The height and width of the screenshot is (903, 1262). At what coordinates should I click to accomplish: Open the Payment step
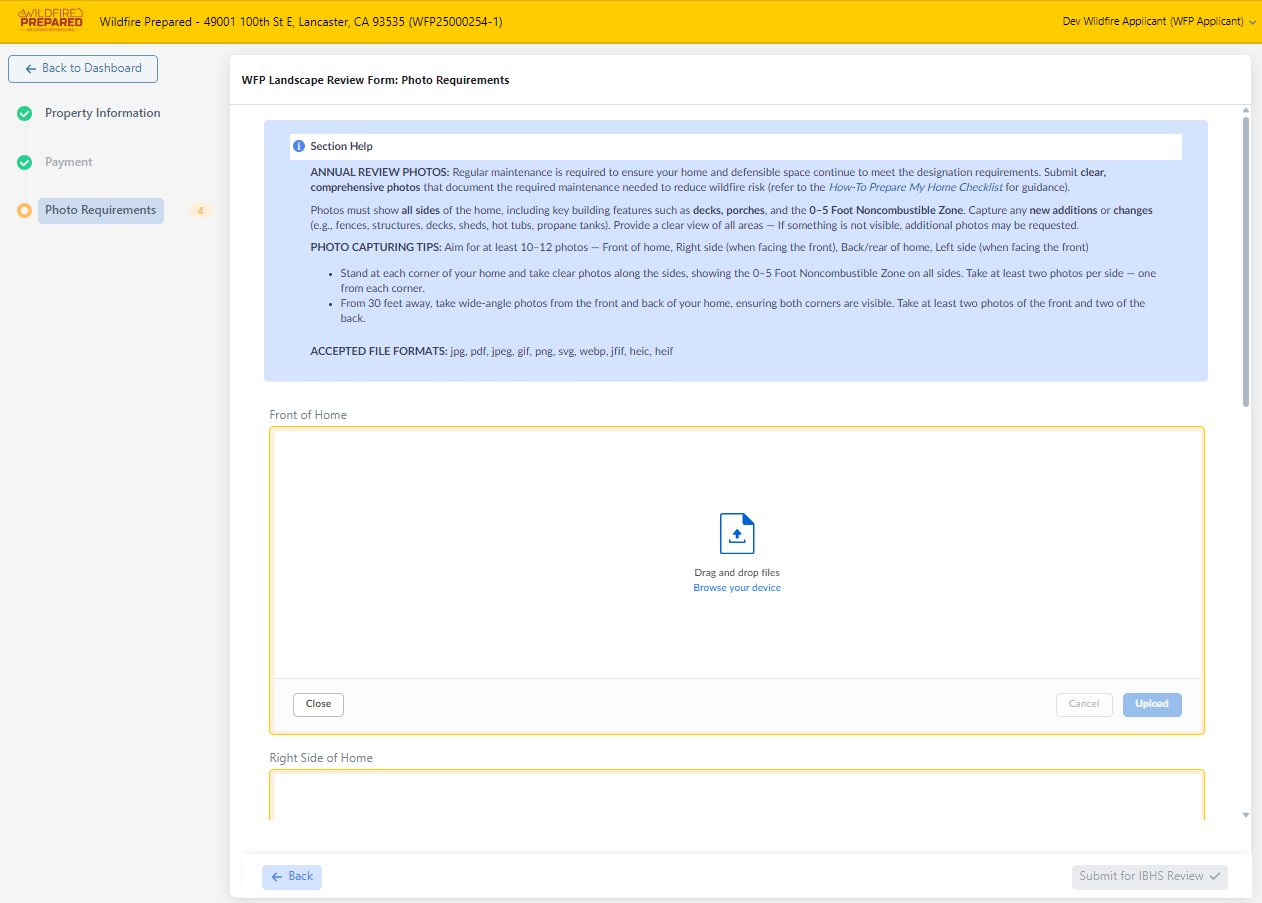pos(68,162)
